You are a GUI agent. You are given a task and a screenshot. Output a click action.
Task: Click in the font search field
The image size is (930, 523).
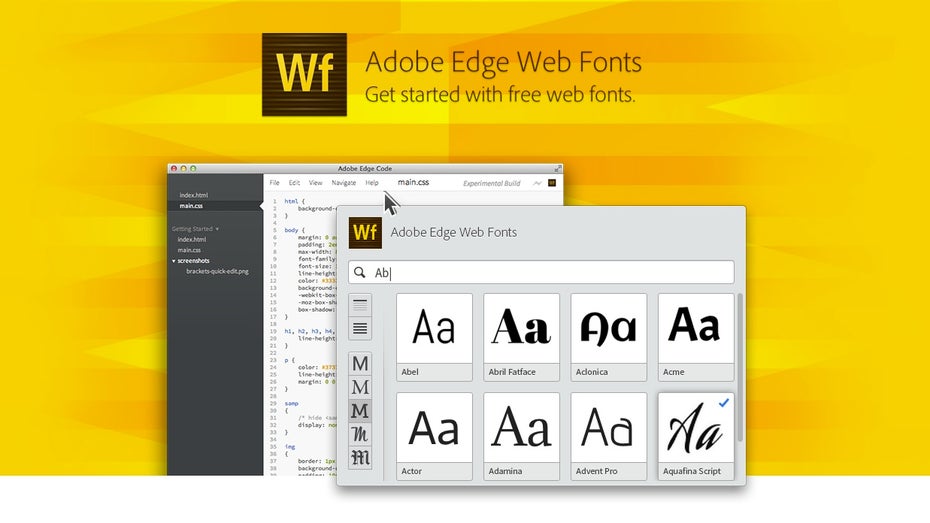click(541, 272)
